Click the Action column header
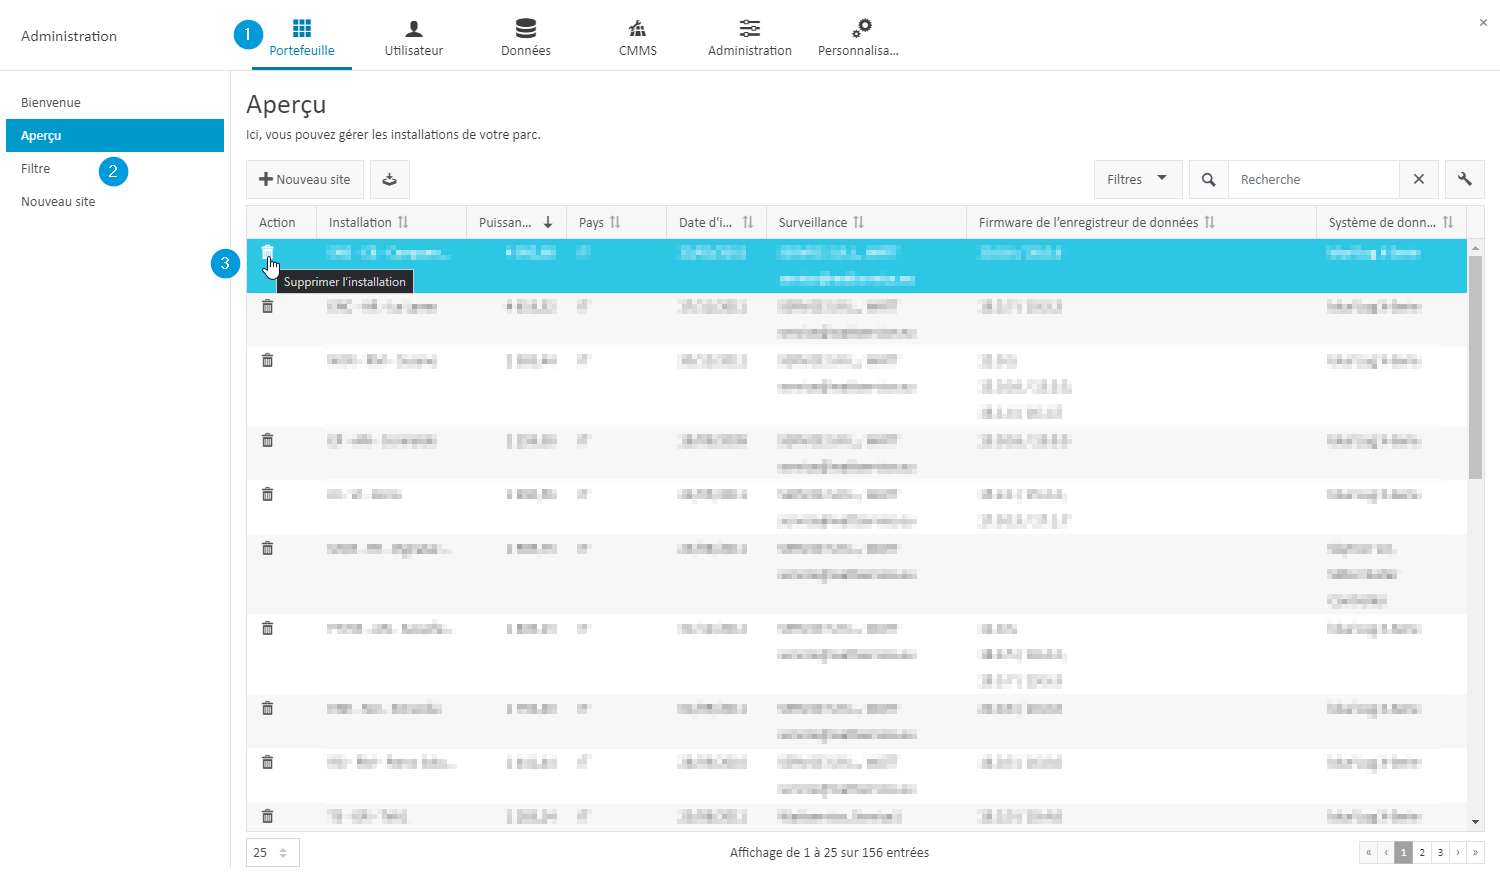Screen dimensions: 1500x879 click(x=281, y=222)
